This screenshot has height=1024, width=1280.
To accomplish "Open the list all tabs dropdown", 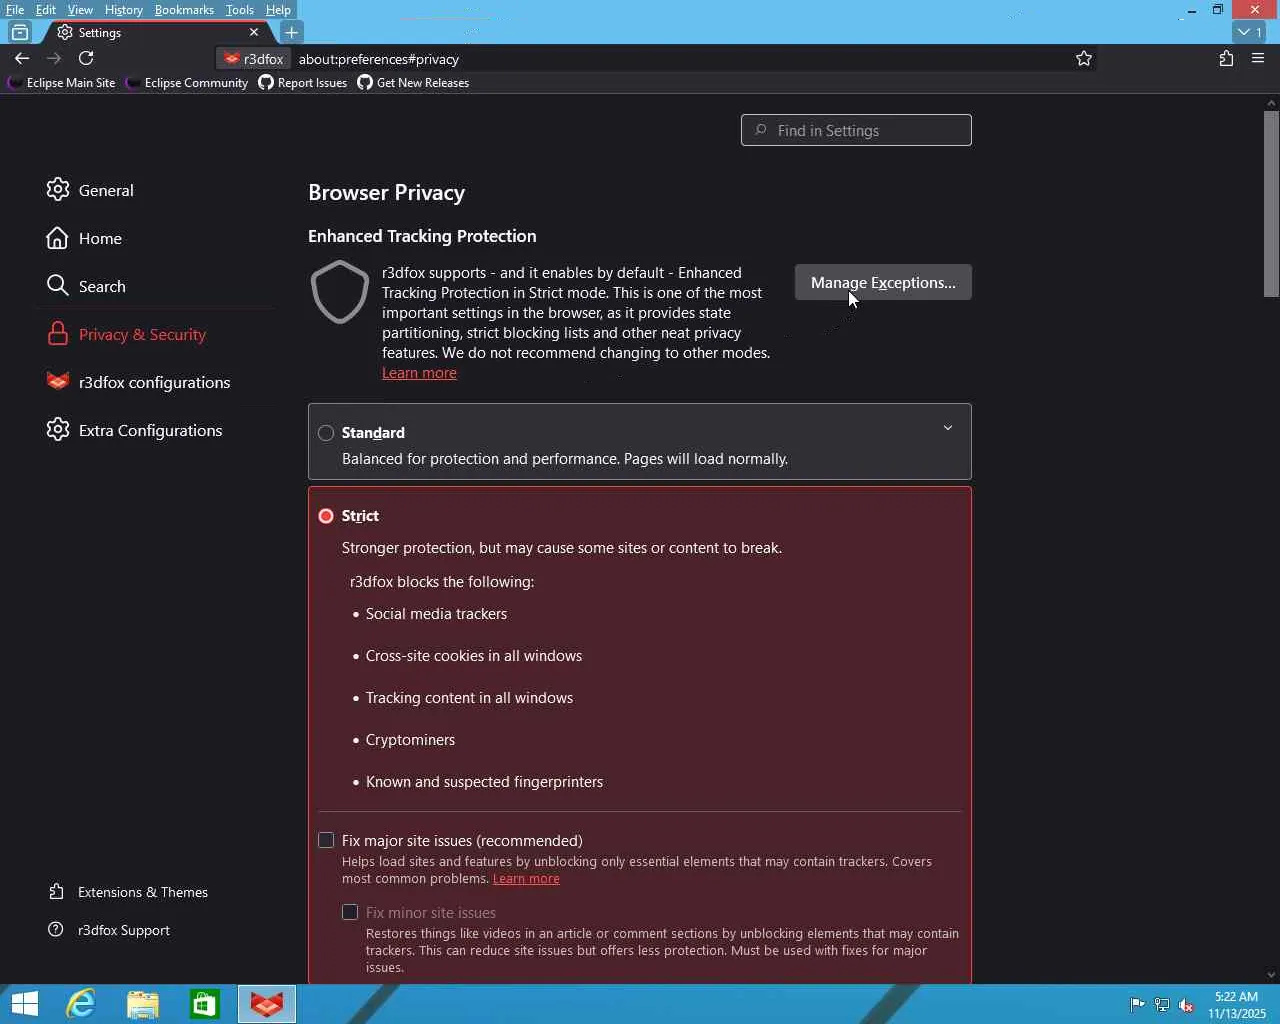I will pos(1250,32).
